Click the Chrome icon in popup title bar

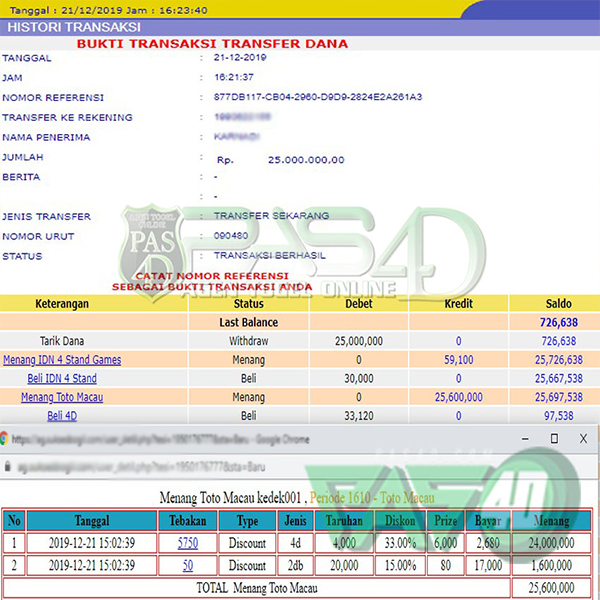point(4,439)
